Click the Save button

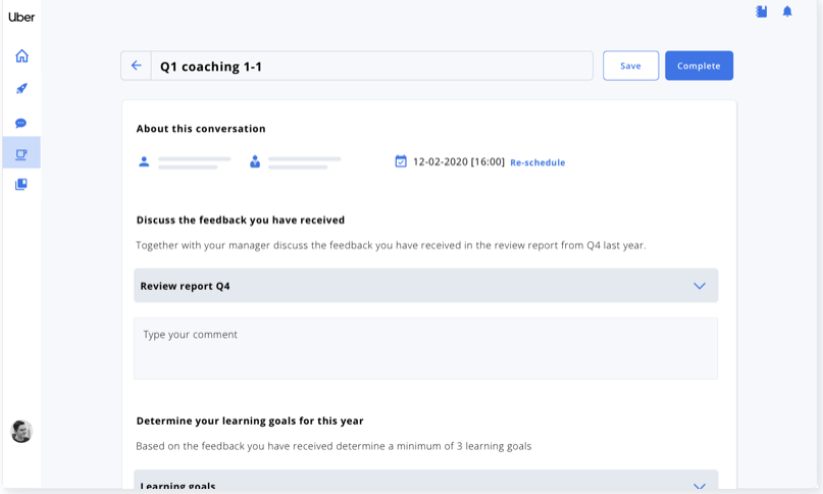tap(630, 66)
